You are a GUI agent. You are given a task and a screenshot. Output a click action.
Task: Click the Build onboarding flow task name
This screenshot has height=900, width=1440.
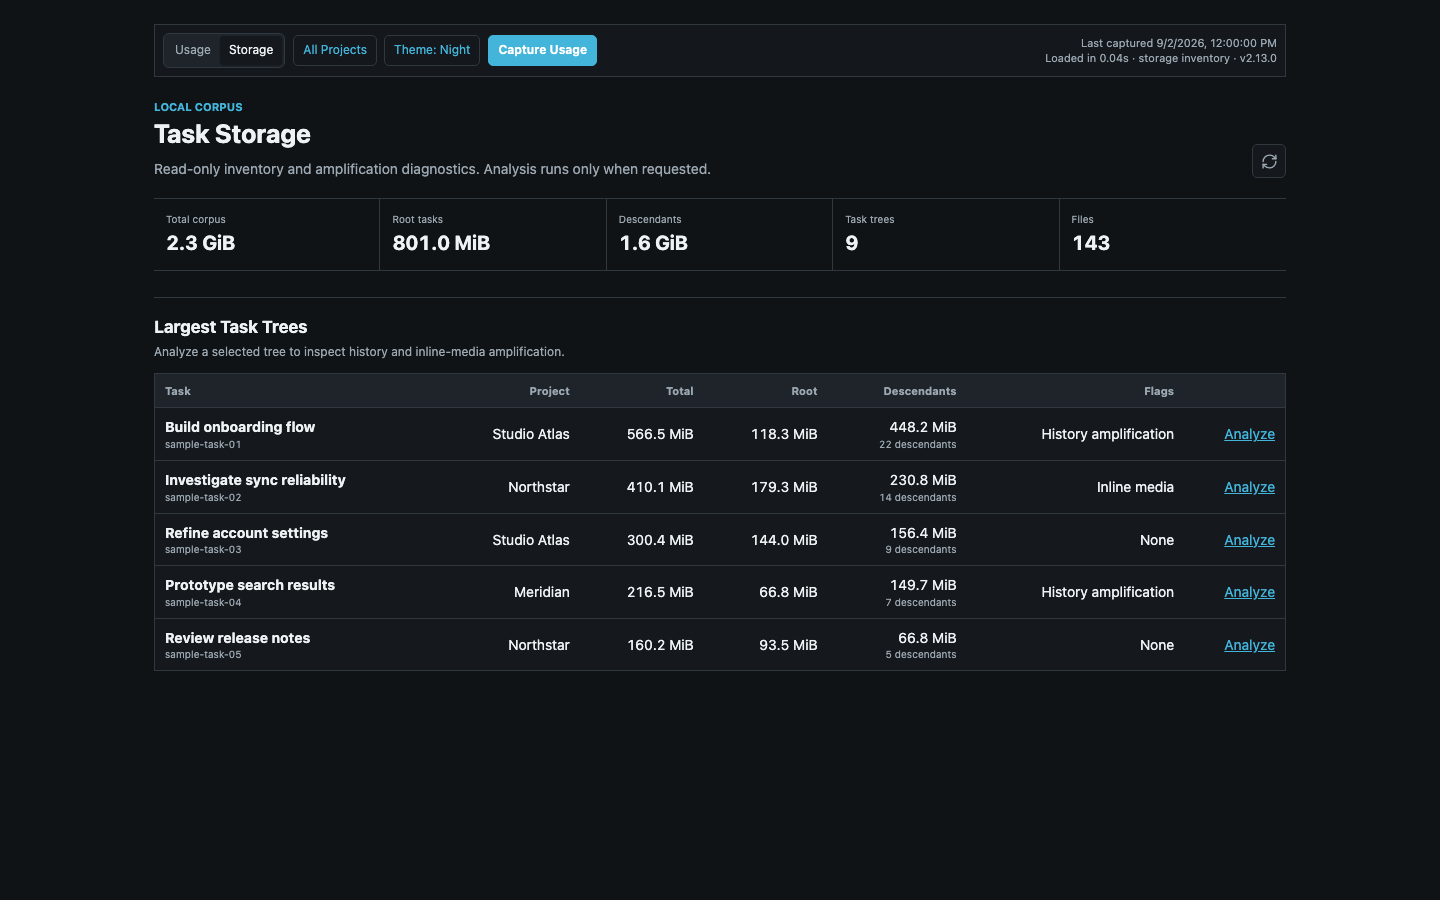pos(240,427)
